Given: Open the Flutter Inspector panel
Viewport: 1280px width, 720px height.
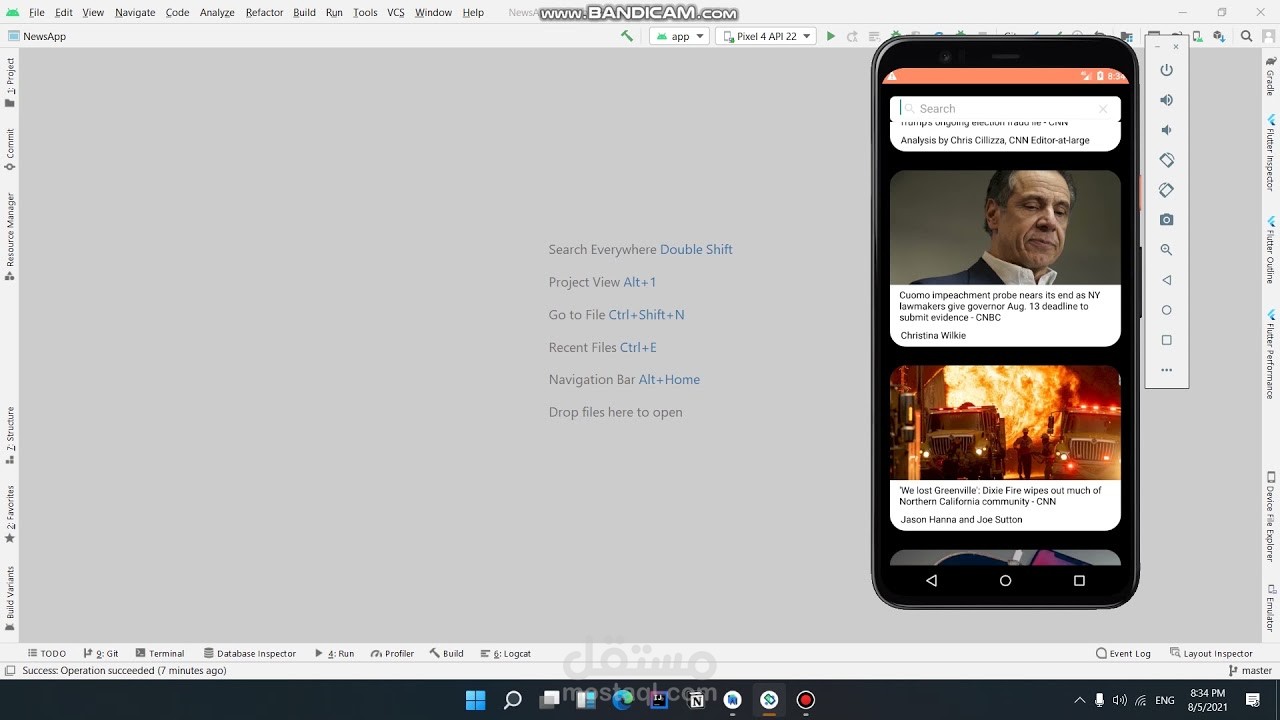Looking at the screenshot, I should point(1268,150).
